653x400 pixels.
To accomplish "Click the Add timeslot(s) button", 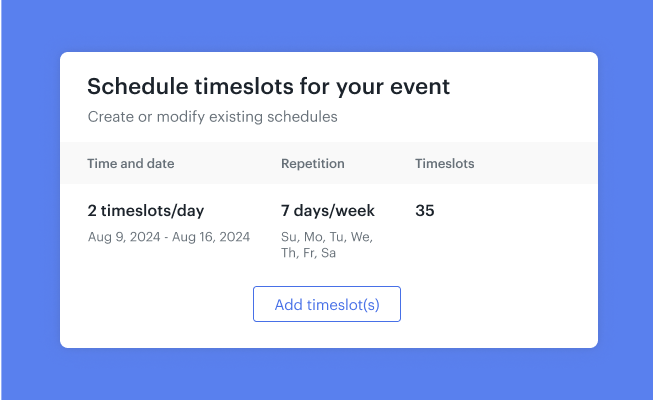I will click(327, 304).
